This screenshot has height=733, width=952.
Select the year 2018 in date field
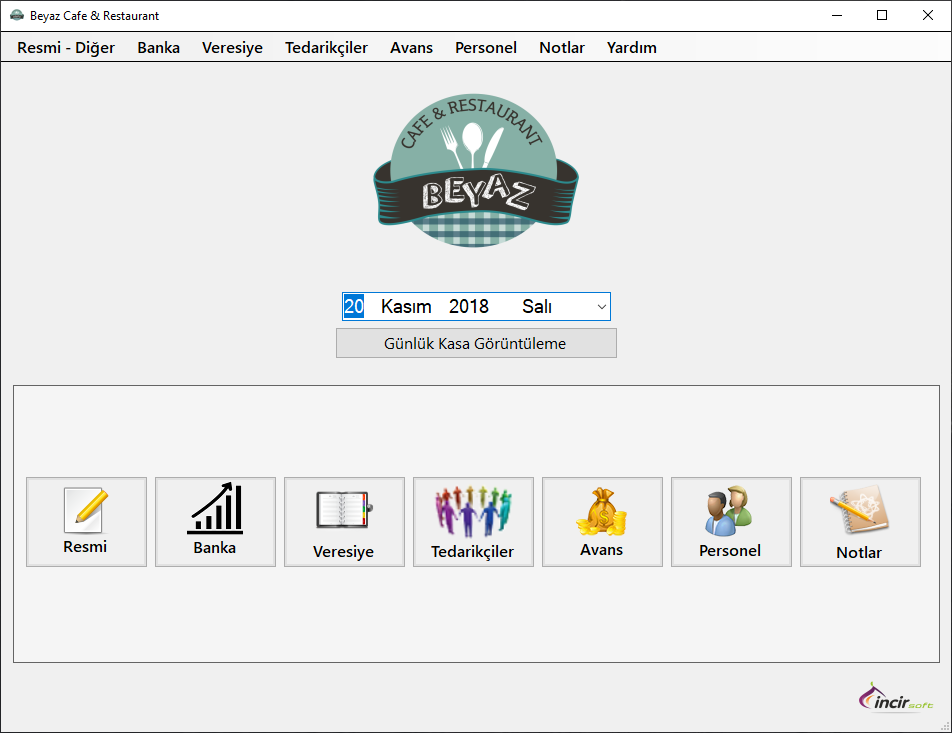(x=469, y=306)
